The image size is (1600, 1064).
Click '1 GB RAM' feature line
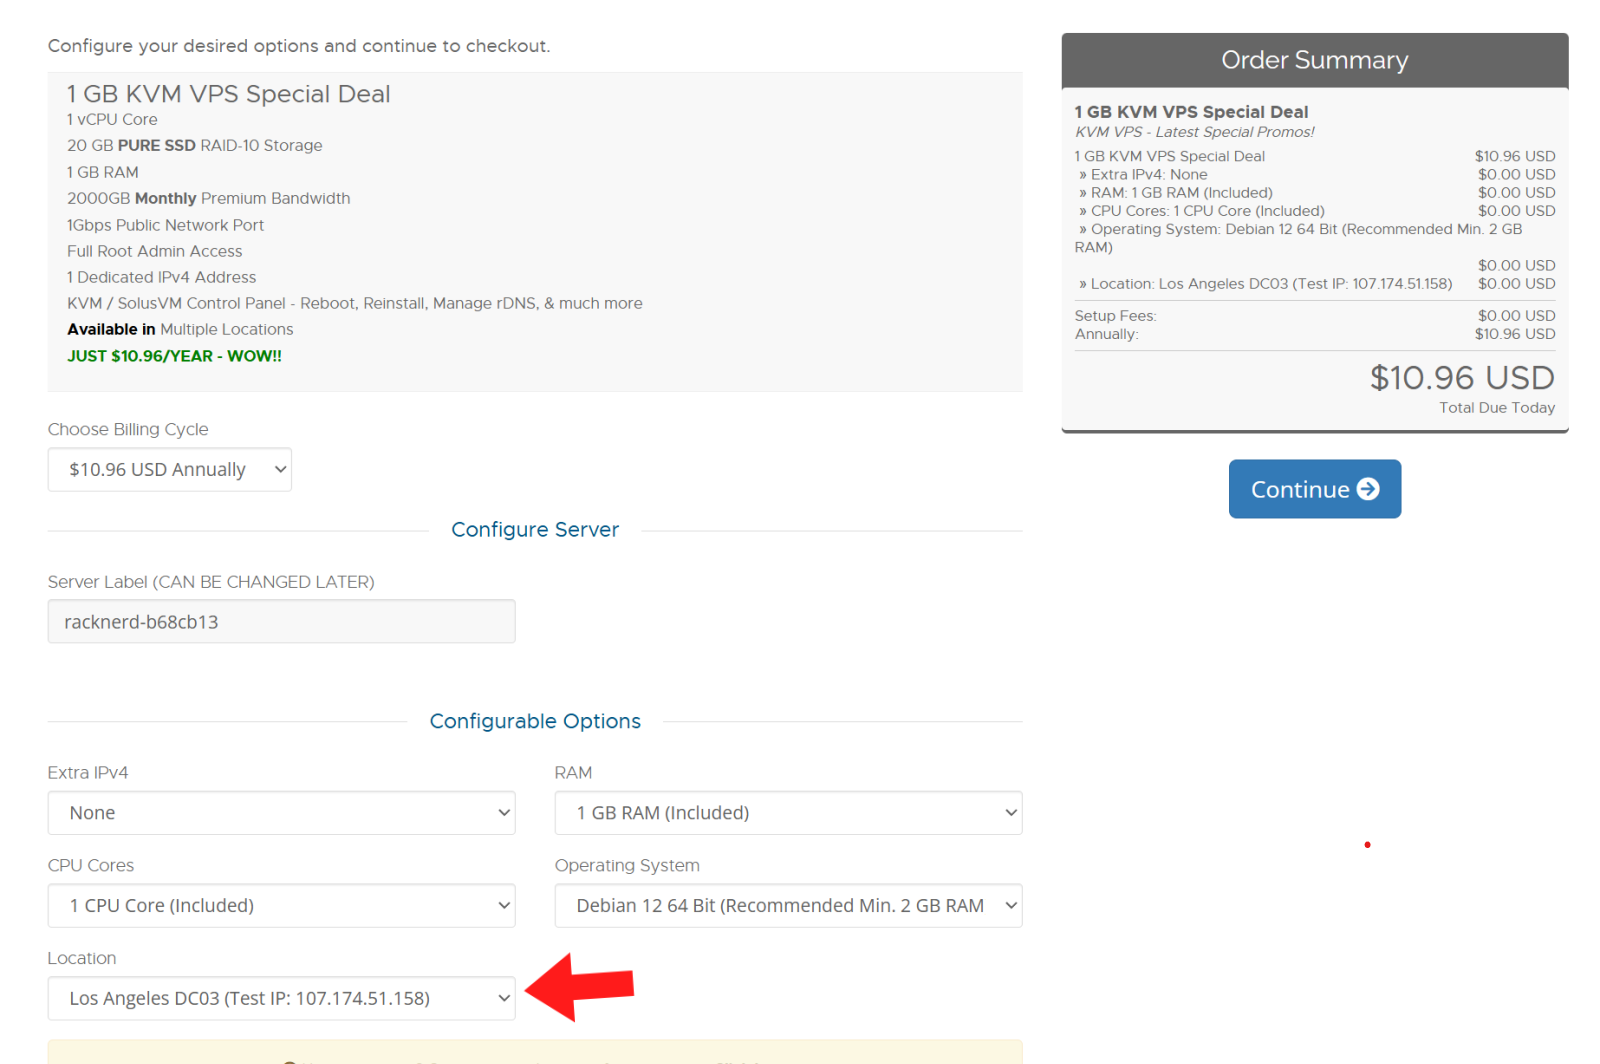(x=103, y=172)
